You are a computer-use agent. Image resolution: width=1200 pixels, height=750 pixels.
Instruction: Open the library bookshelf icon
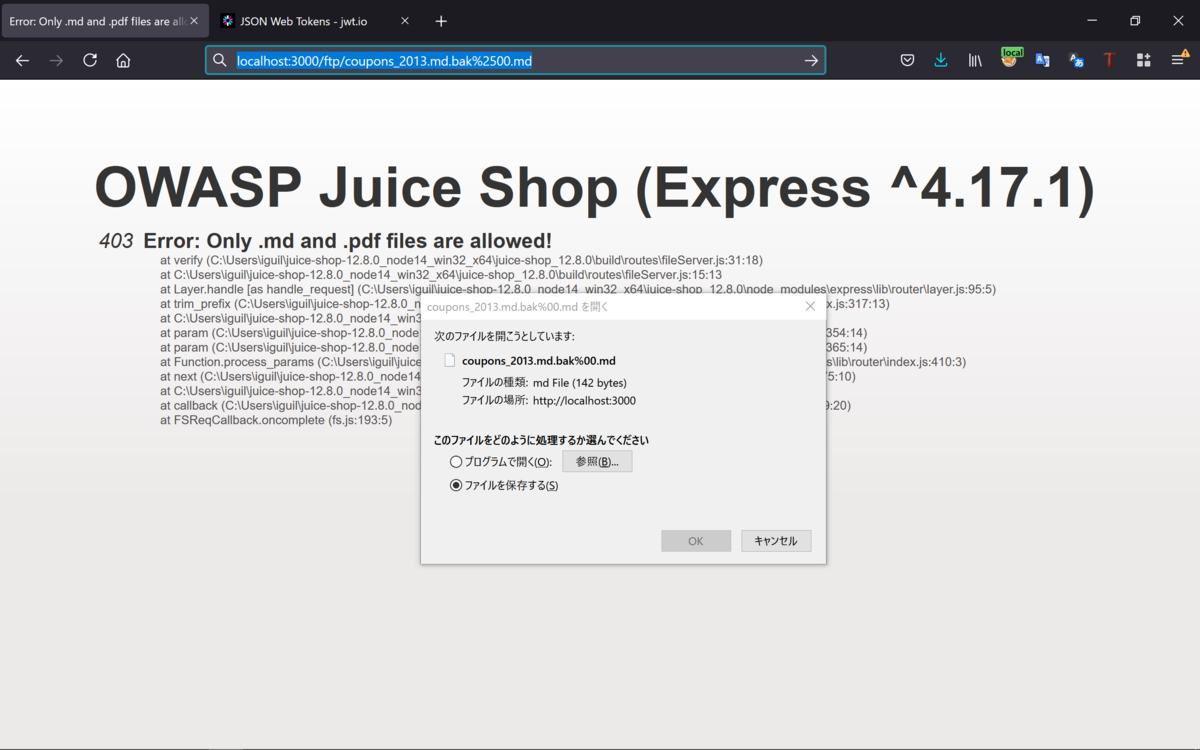point(975,60)
